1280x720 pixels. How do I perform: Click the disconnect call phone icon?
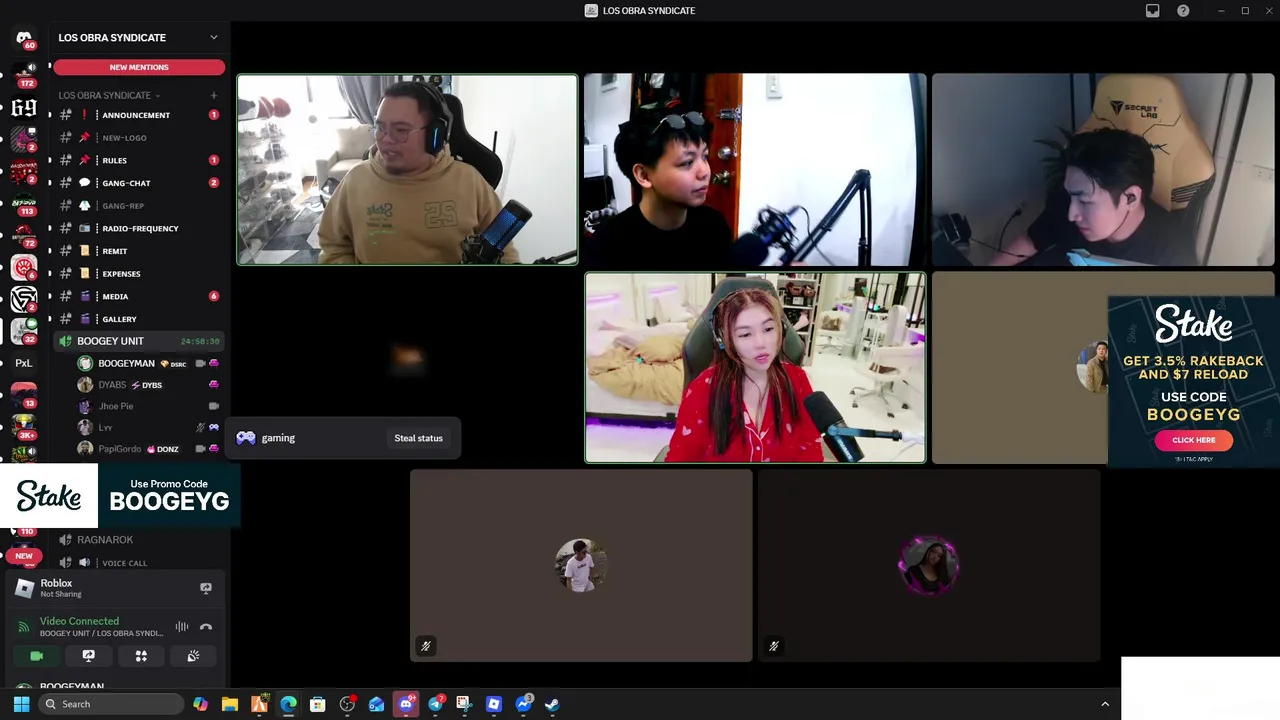[206, 627]
